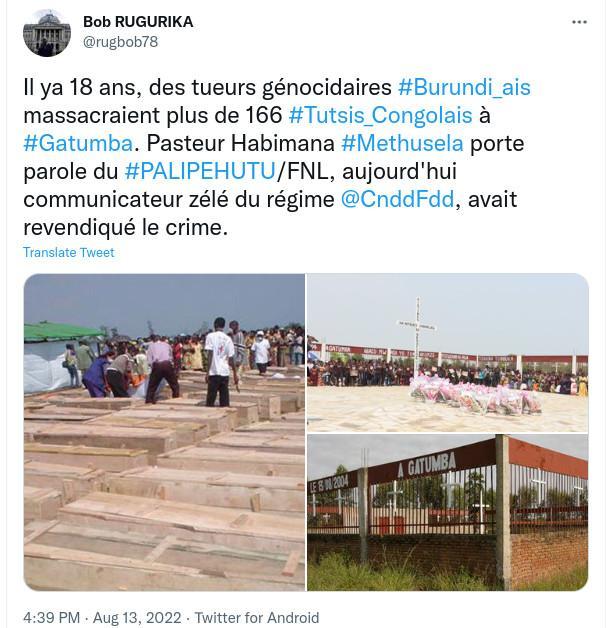Open Bob RUGURIKA's profile avatar
Viewport: 609px width, 628px height.
click(47, 33)
